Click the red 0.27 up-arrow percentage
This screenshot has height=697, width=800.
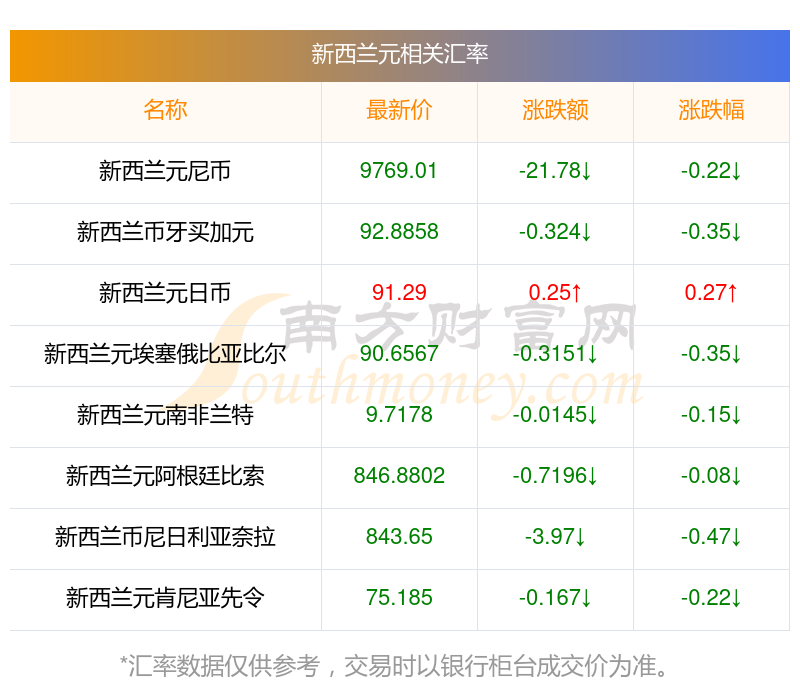click(x=711, y=293)
